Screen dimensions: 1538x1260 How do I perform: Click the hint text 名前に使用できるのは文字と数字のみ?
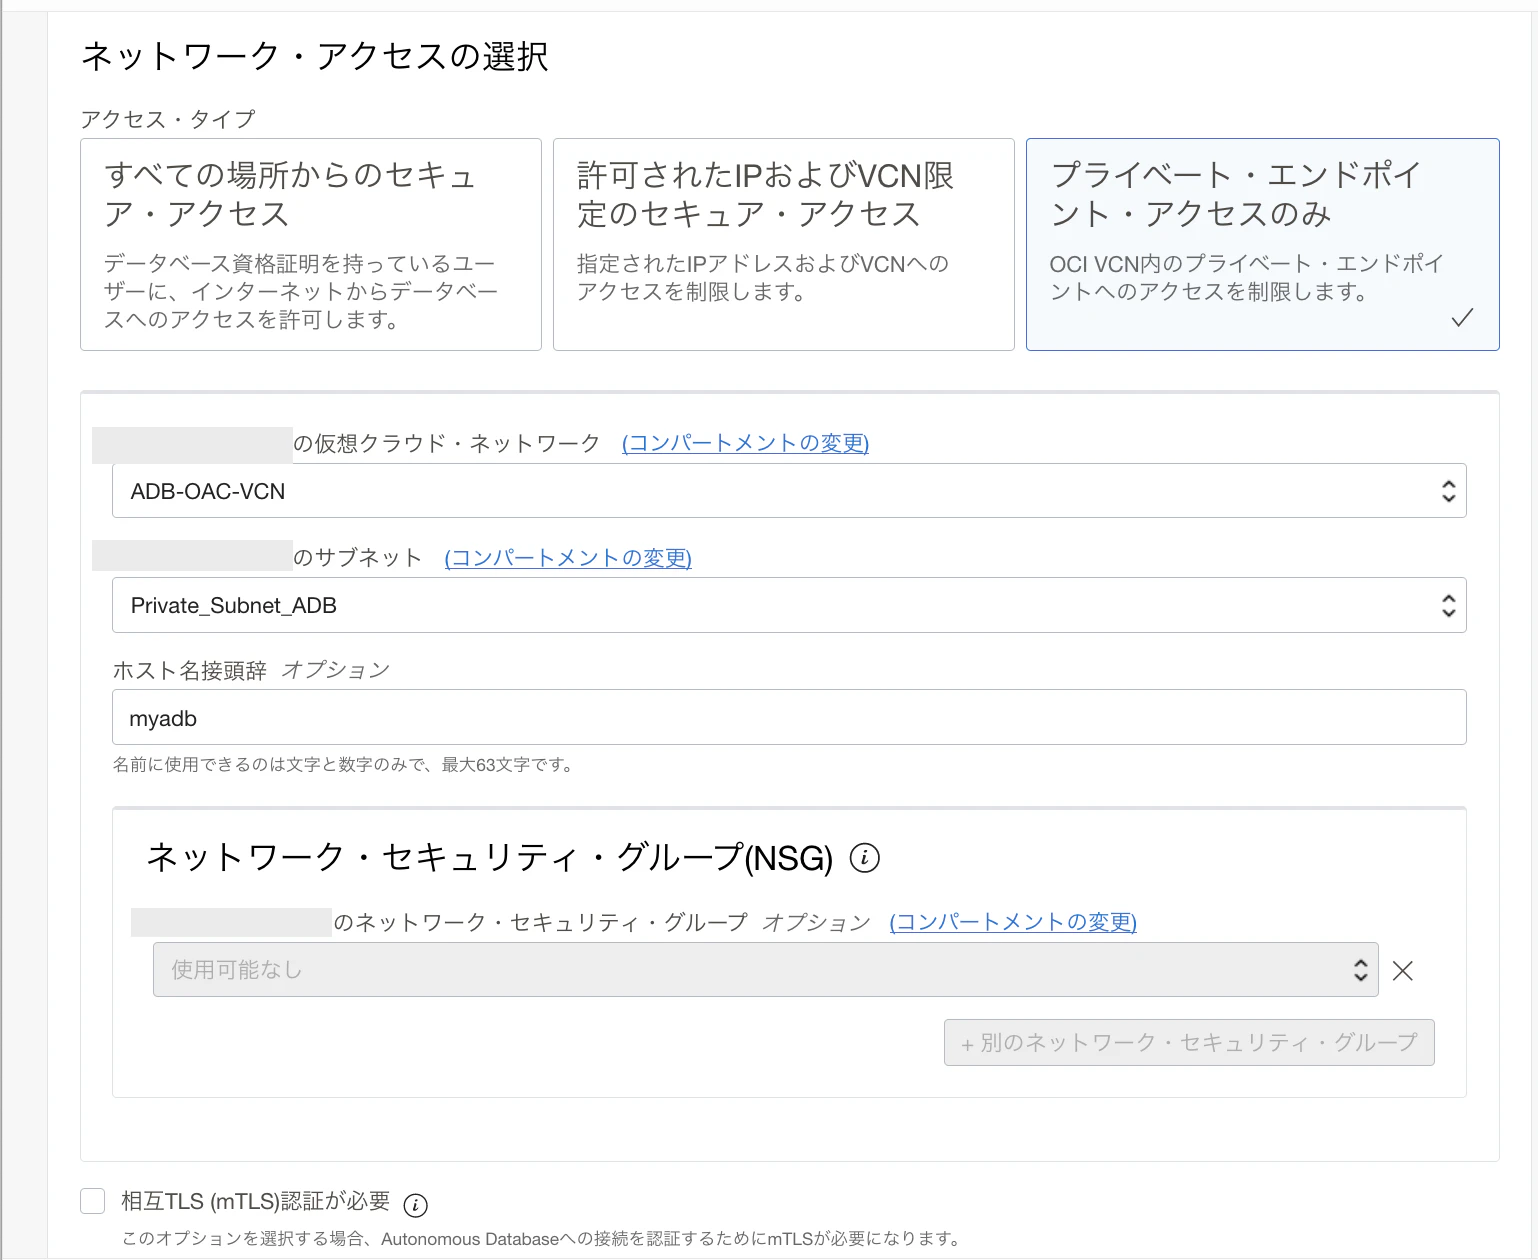click(342, 765)
